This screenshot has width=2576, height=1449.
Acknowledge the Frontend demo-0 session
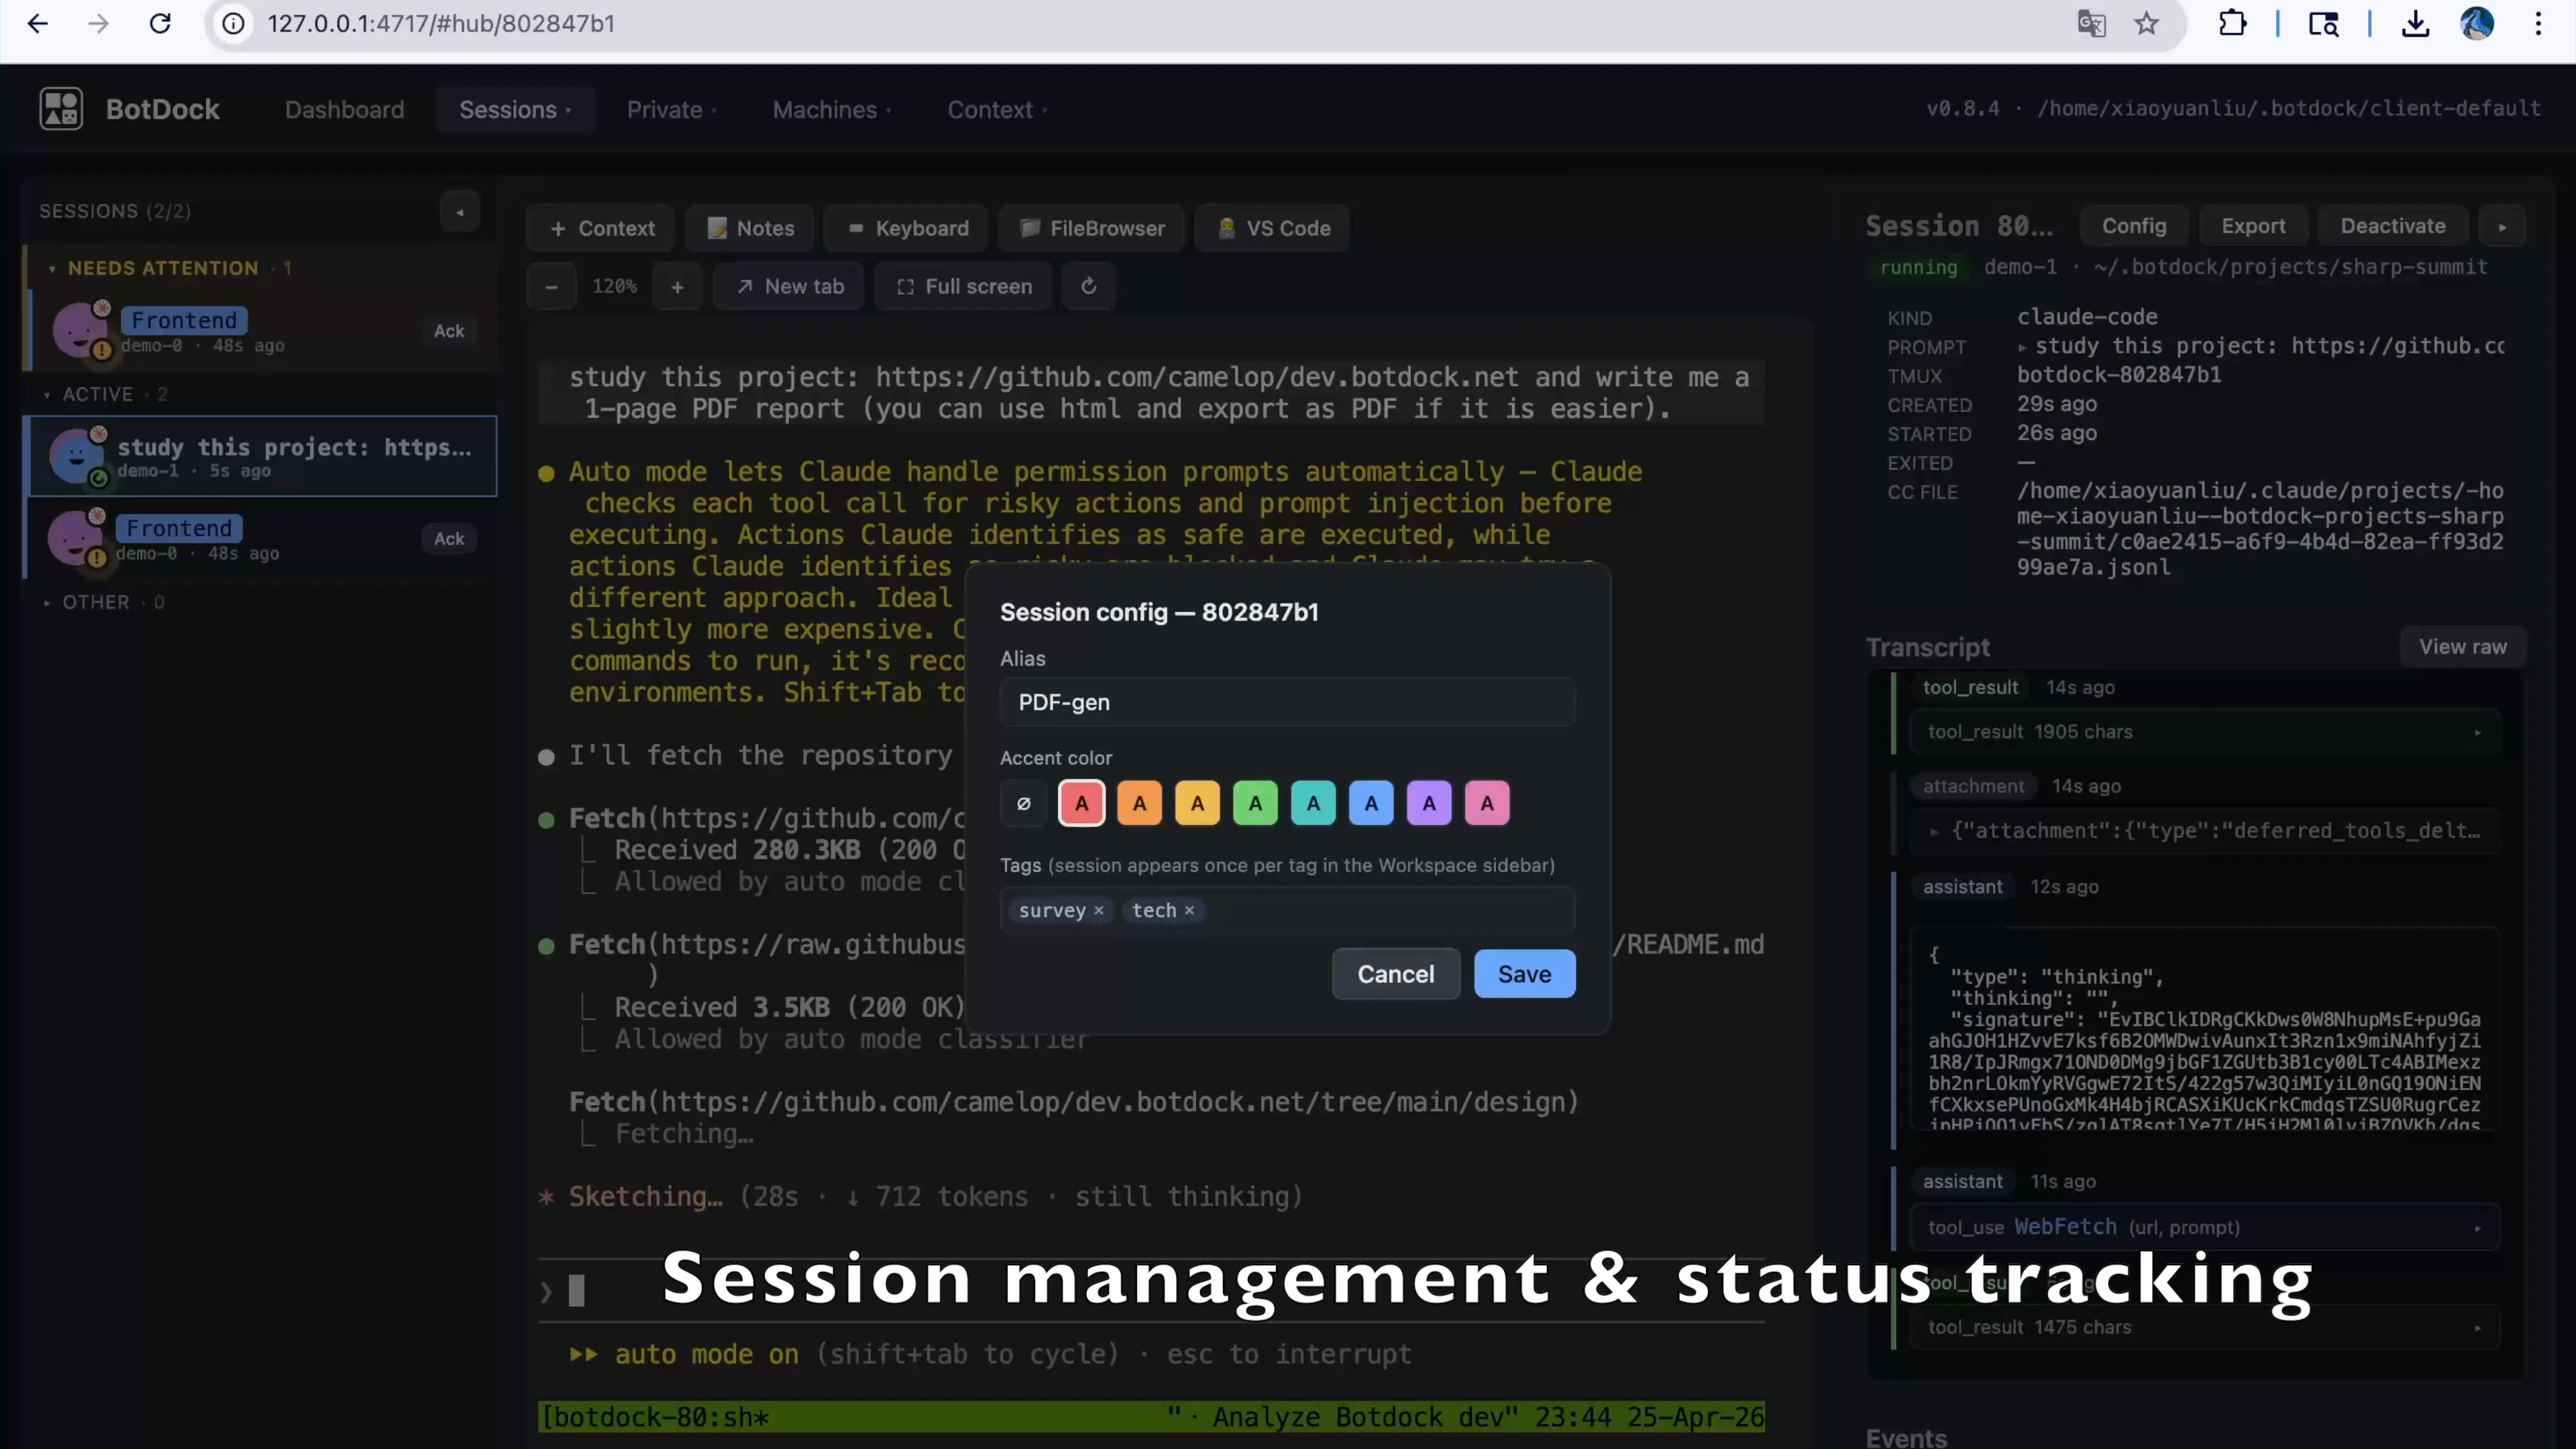tap(449, 331)
